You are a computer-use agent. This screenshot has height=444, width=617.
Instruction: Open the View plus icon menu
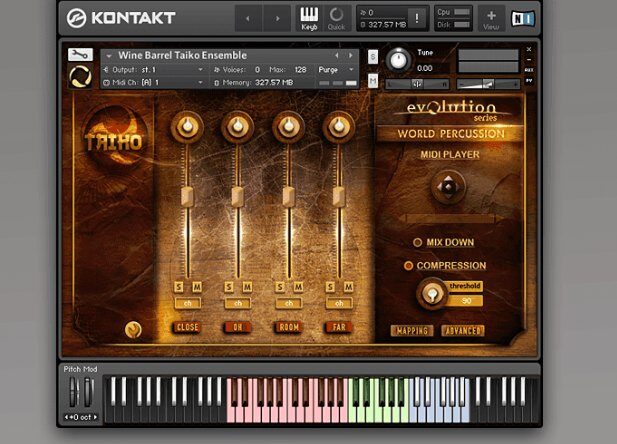point(491,18)
